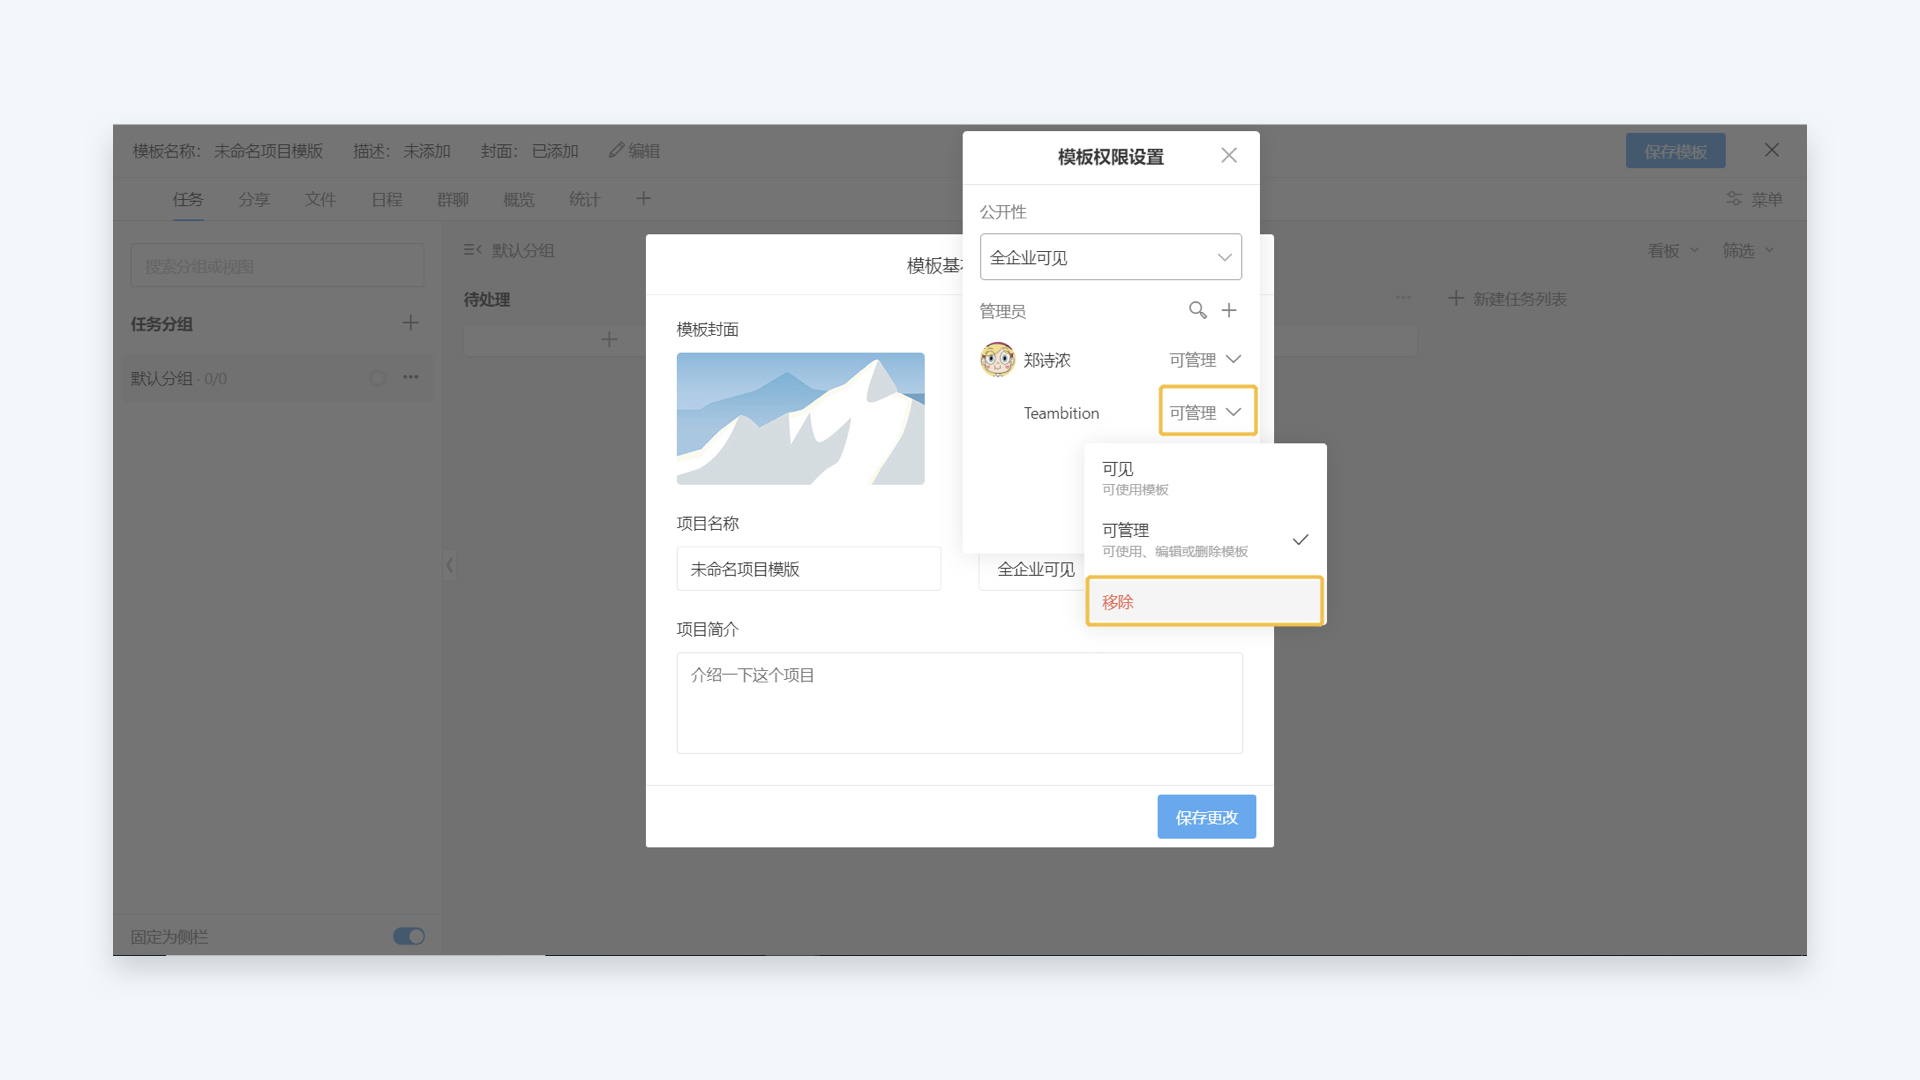Image resolution: width=1920 pixels, height=1080 pixels.
Task: Expand 郑诗浓 permission dropdown
Action: click(x=1205, y=359)
